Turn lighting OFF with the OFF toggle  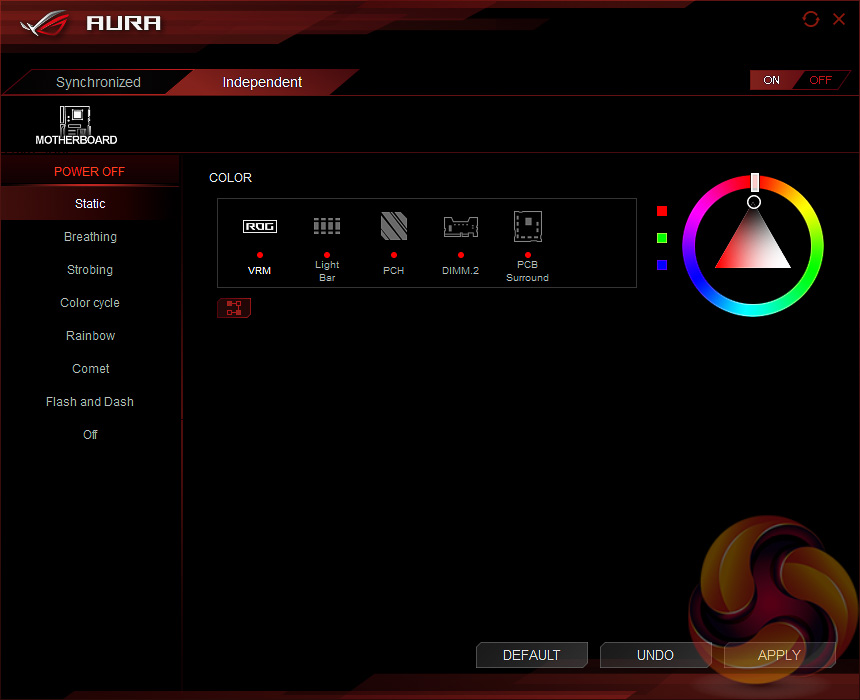coord(821,80)
